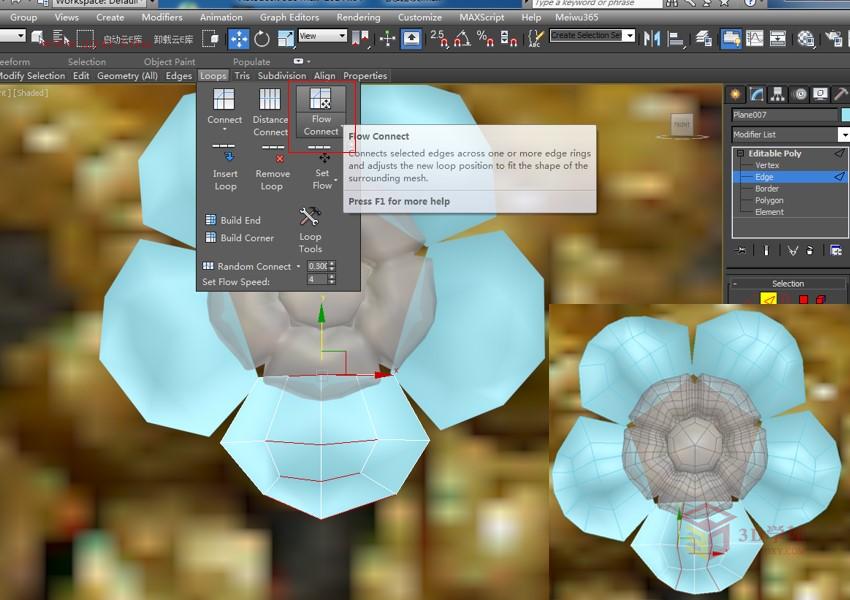Open the Modifier List dropdown
This screenshot has width=850, height=600.
843,134
